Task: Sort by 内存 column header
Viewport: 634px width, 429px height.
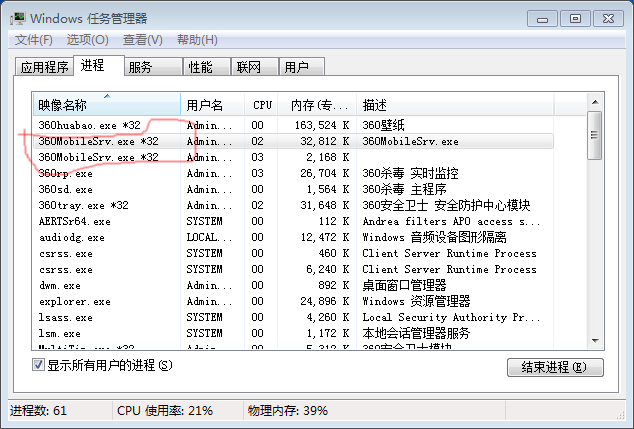Action: (x=317, y=105)
